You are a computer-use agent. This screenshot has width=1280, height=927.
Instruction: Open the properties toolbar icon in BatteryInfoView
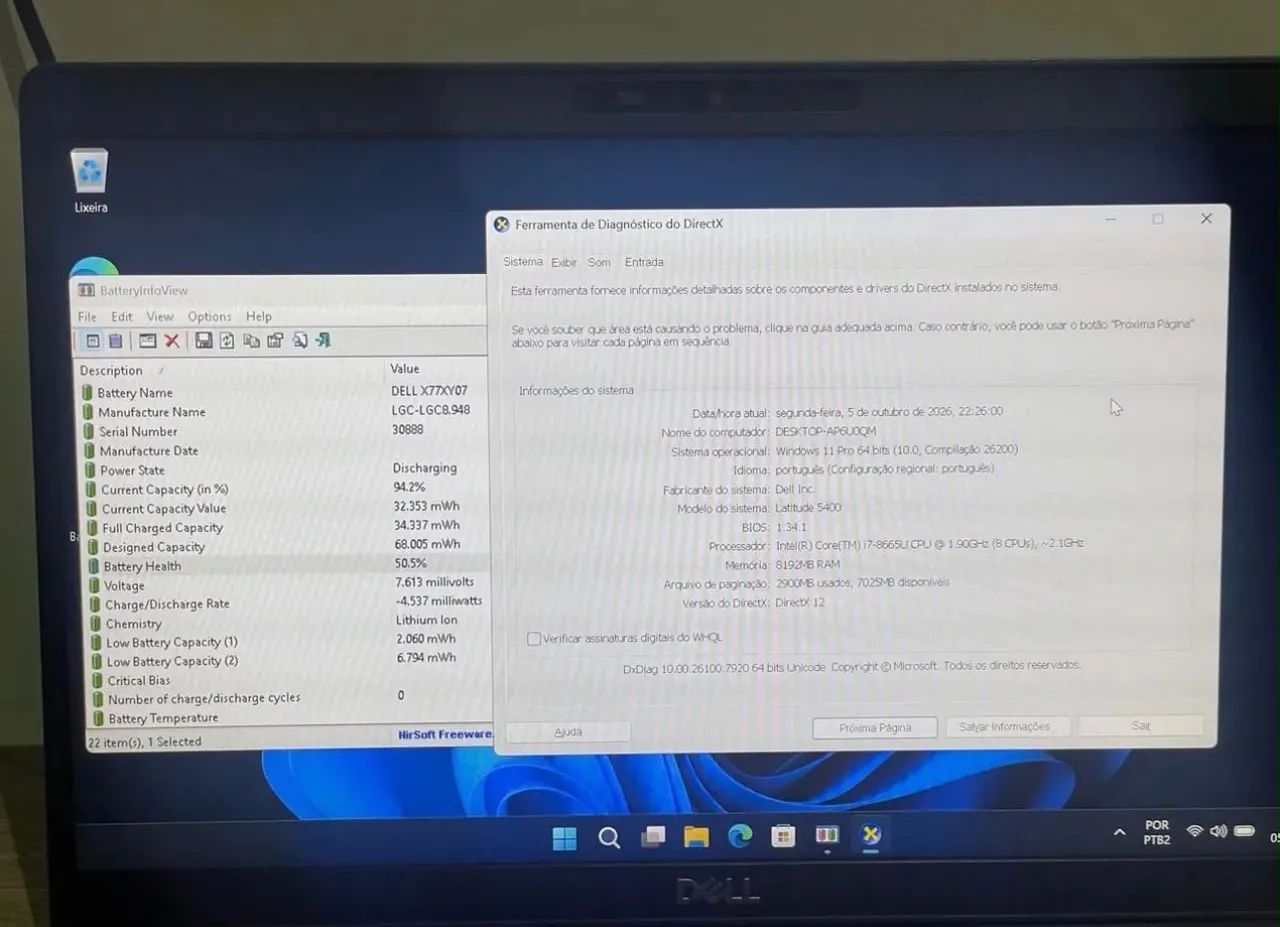point(275,341)
